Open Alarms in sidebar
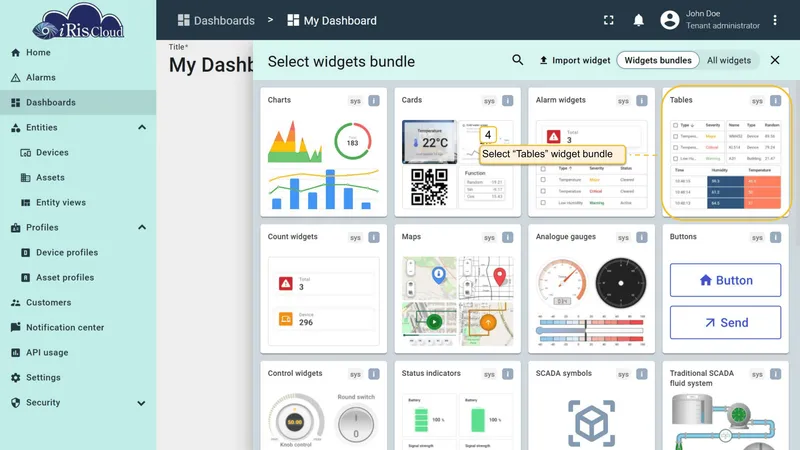The width and height of the screenshot is (800, 450). [x=78, y=78]
